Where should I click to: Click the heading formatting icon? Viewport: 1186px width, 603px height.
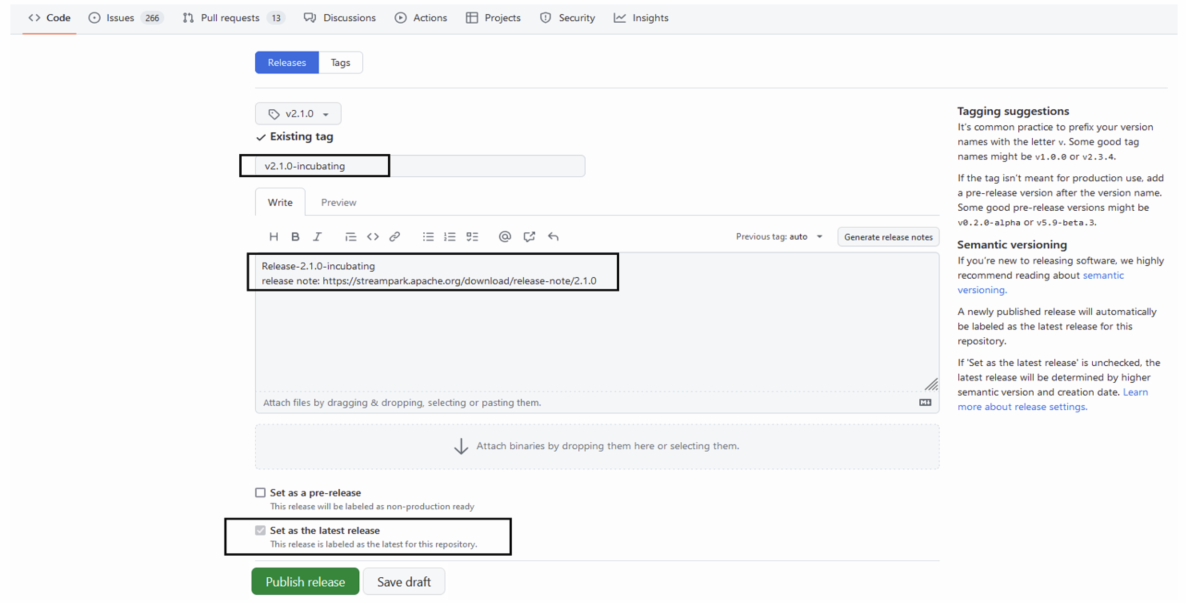coord(273,237)
